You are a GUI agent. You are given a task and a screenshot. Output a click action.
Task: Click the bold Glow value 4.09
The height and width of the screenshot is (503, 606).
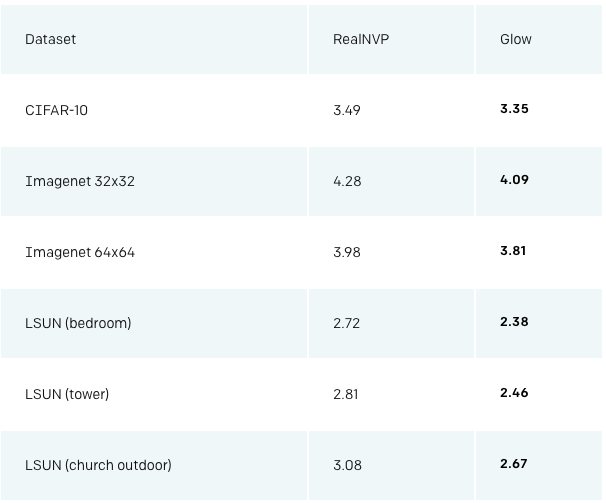point(514,180)
